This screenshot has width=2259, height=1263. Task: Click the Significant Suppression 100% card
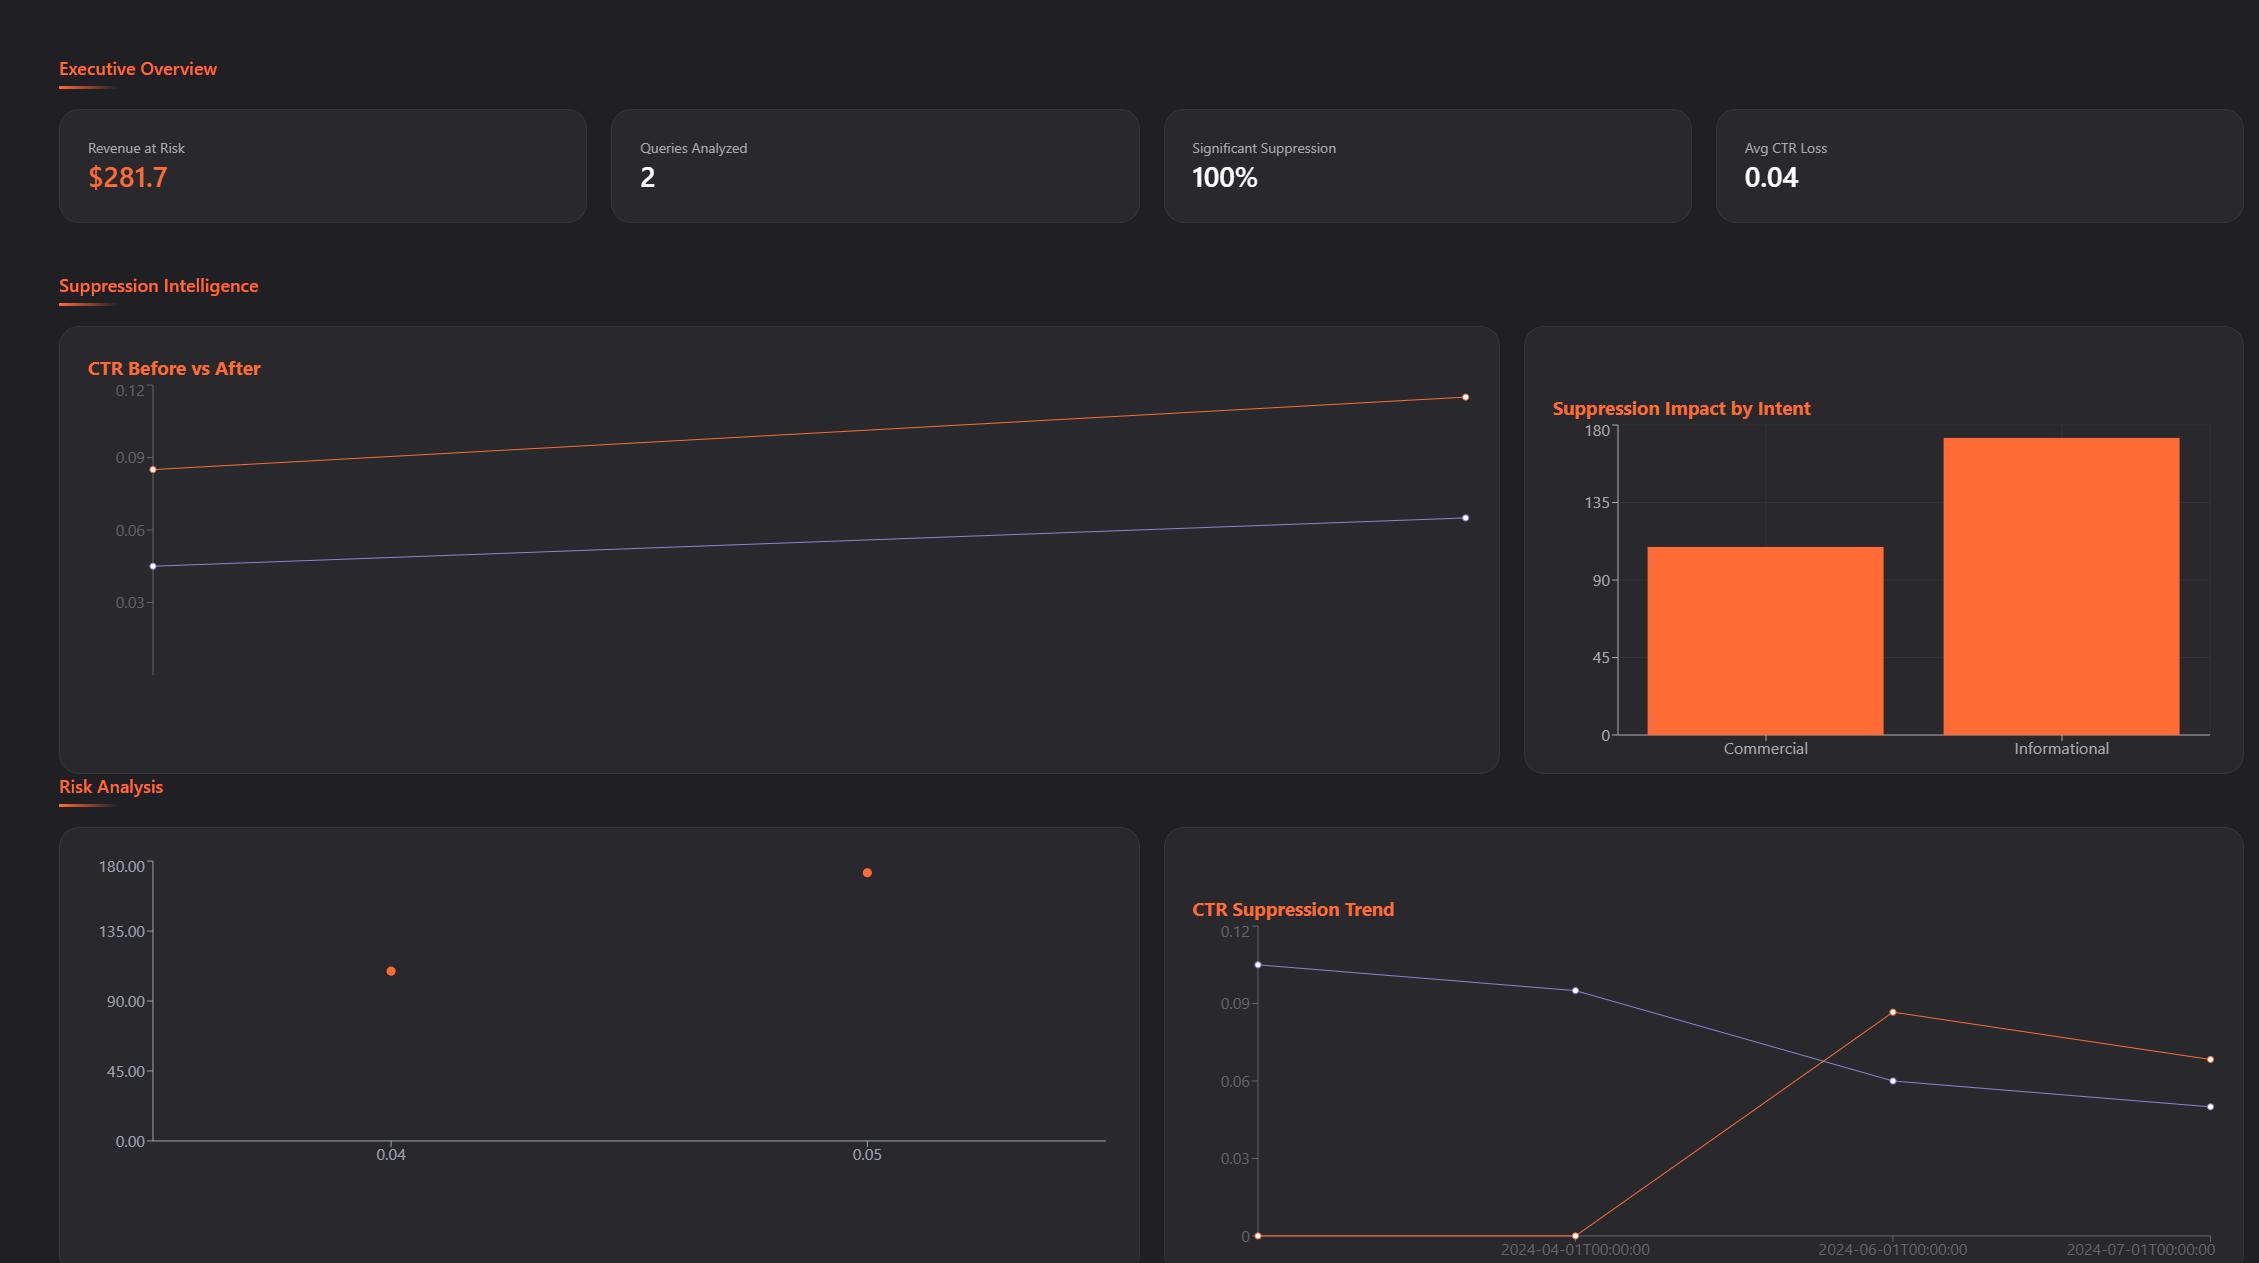(x=1427, y=166)
